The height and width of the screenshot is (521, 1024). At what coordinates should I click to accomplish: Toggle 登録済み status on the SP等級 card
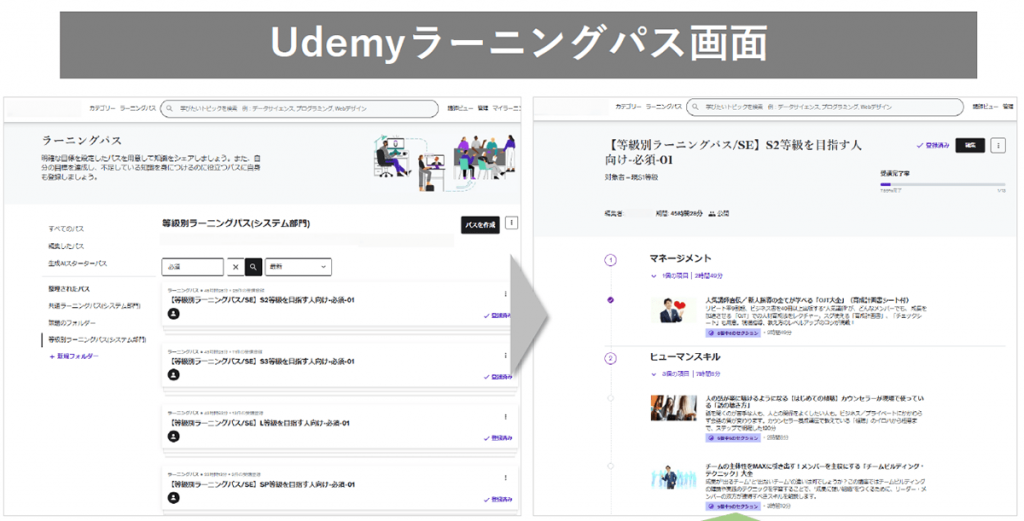(x=498, y=499)
